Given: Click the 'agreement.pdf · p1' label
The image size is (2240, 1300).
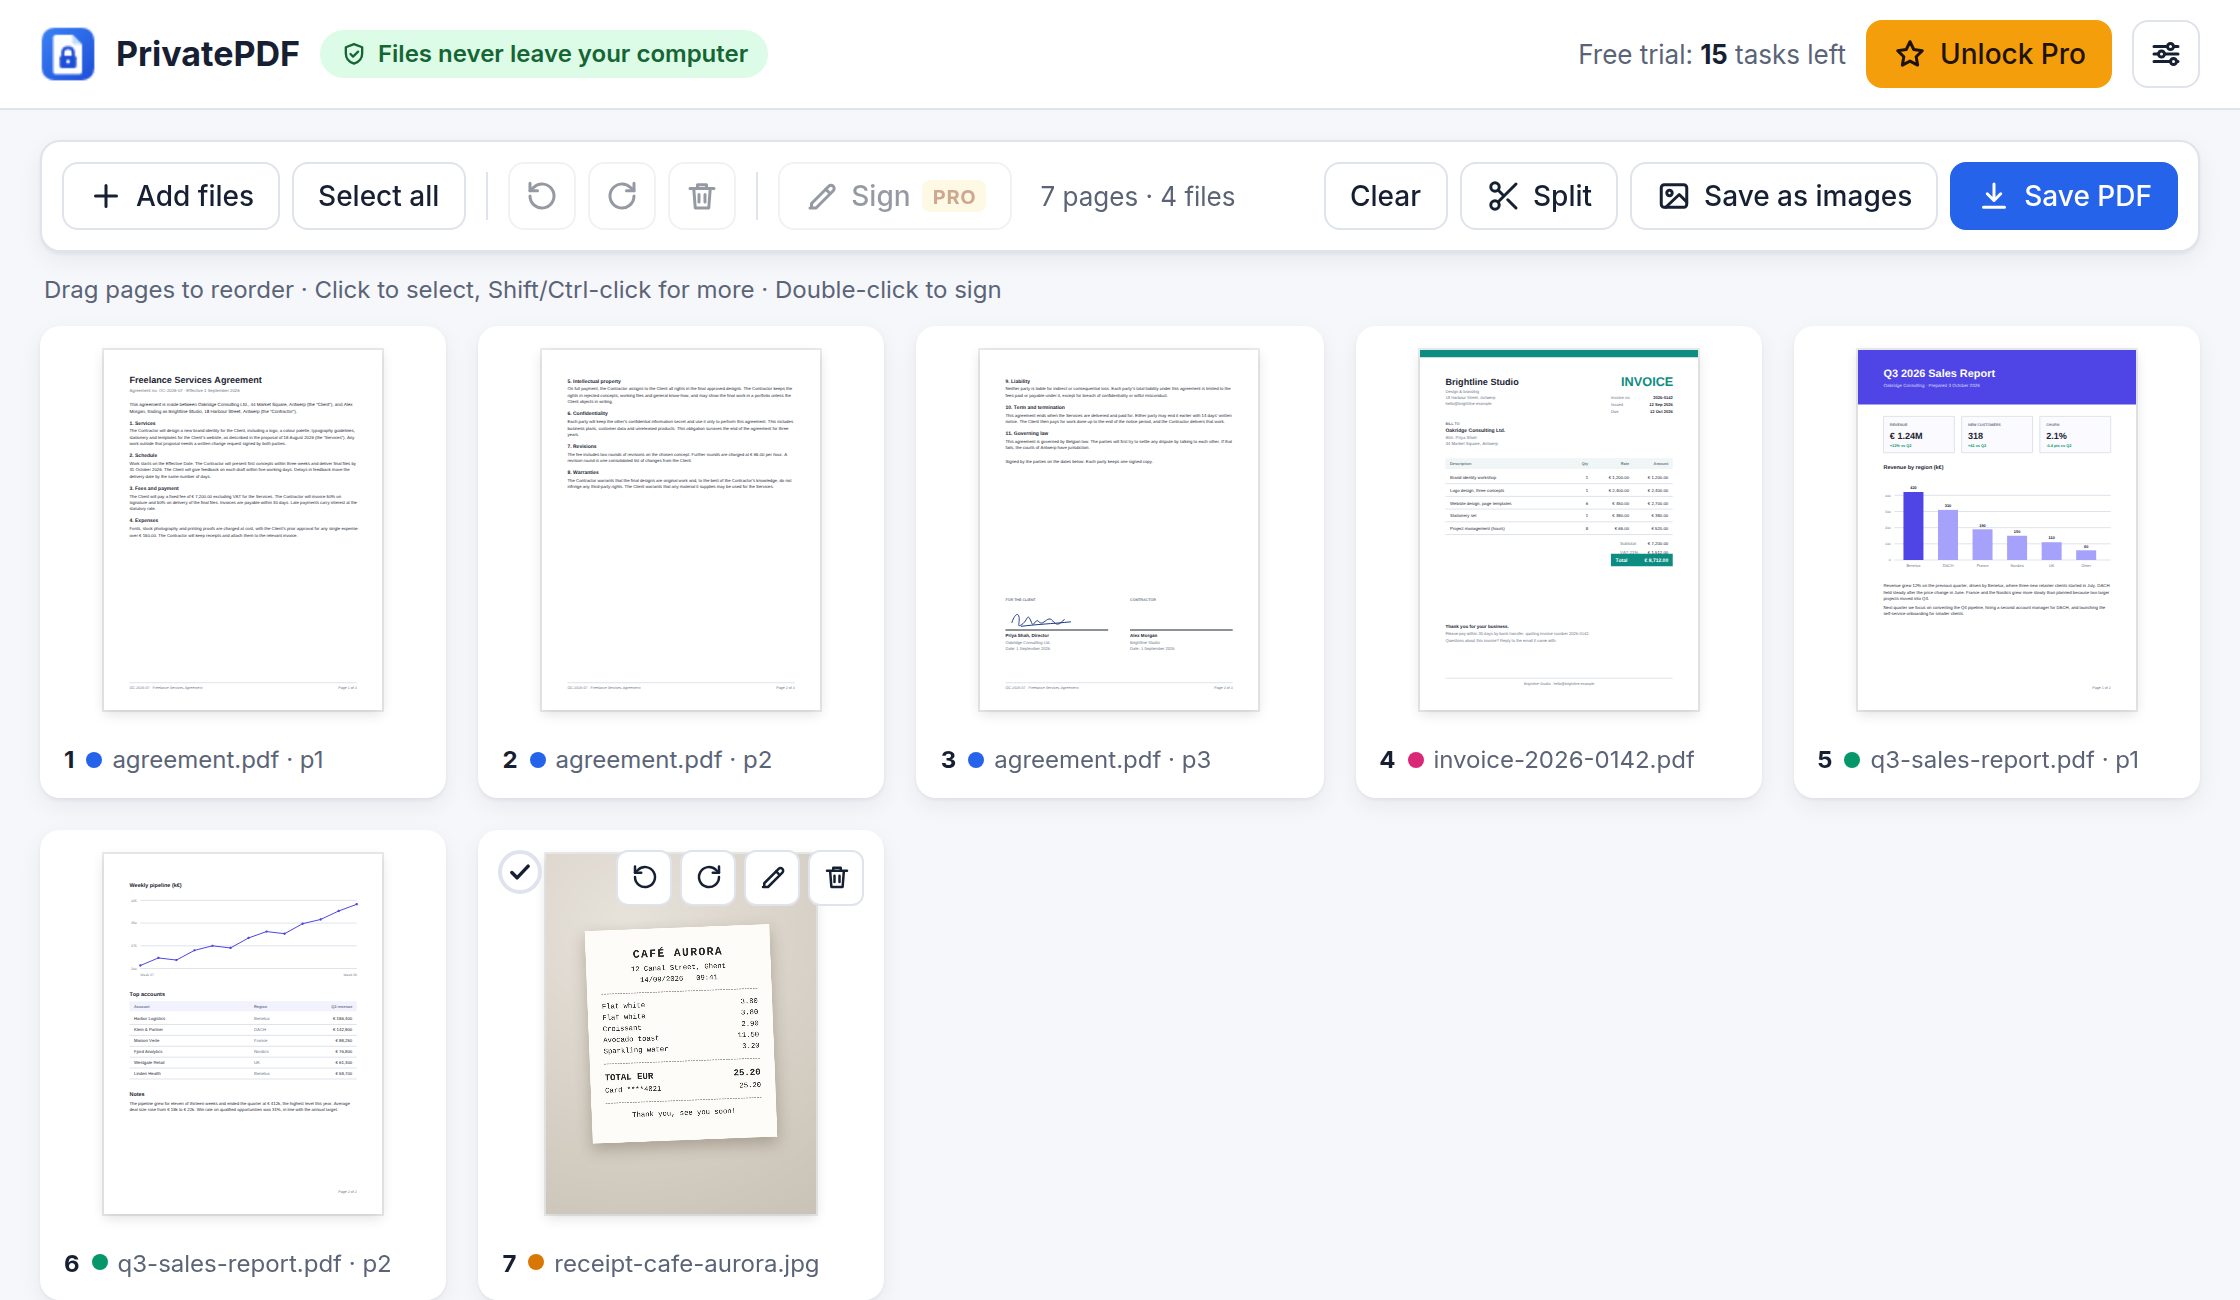Looking at the screenshot, I should tap(218, 760).
